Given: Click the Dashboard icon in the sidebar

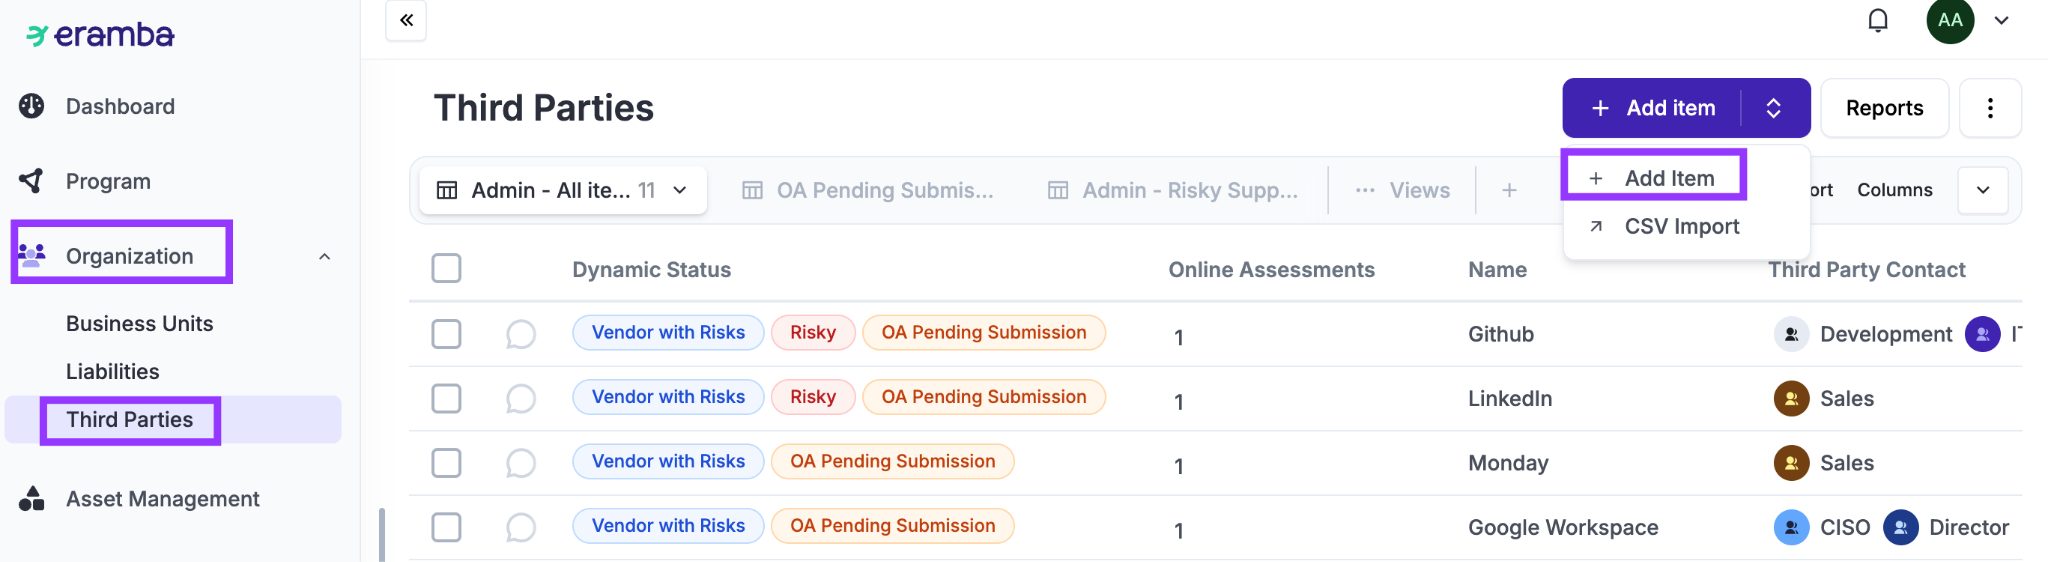Looking at the screenshot, I should pos(32,106).
